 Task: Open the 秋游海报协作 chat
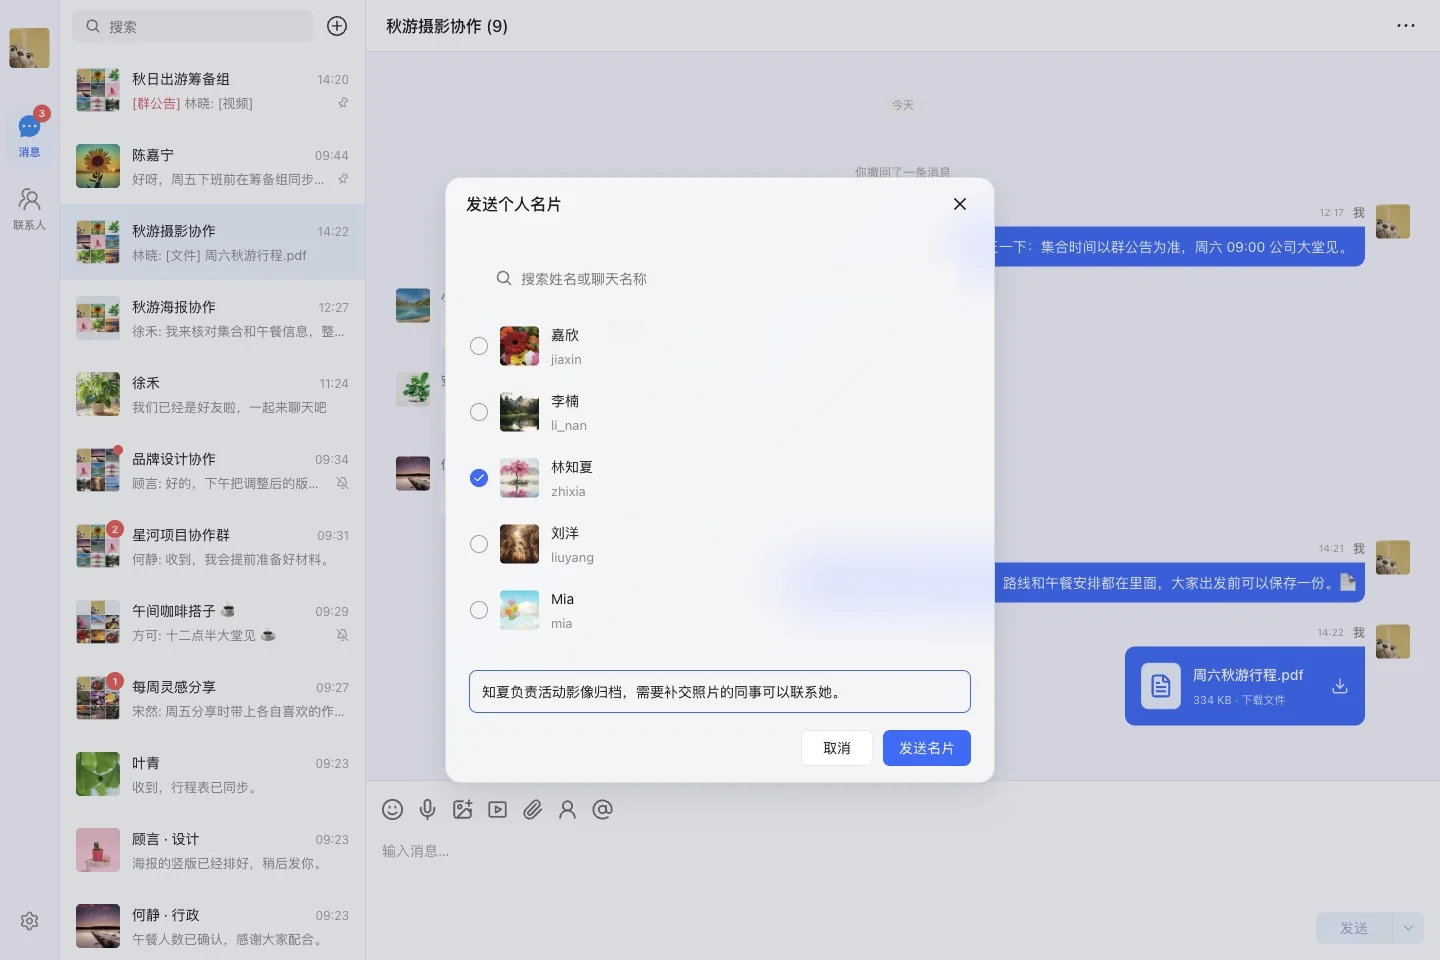tap(212, 318)
